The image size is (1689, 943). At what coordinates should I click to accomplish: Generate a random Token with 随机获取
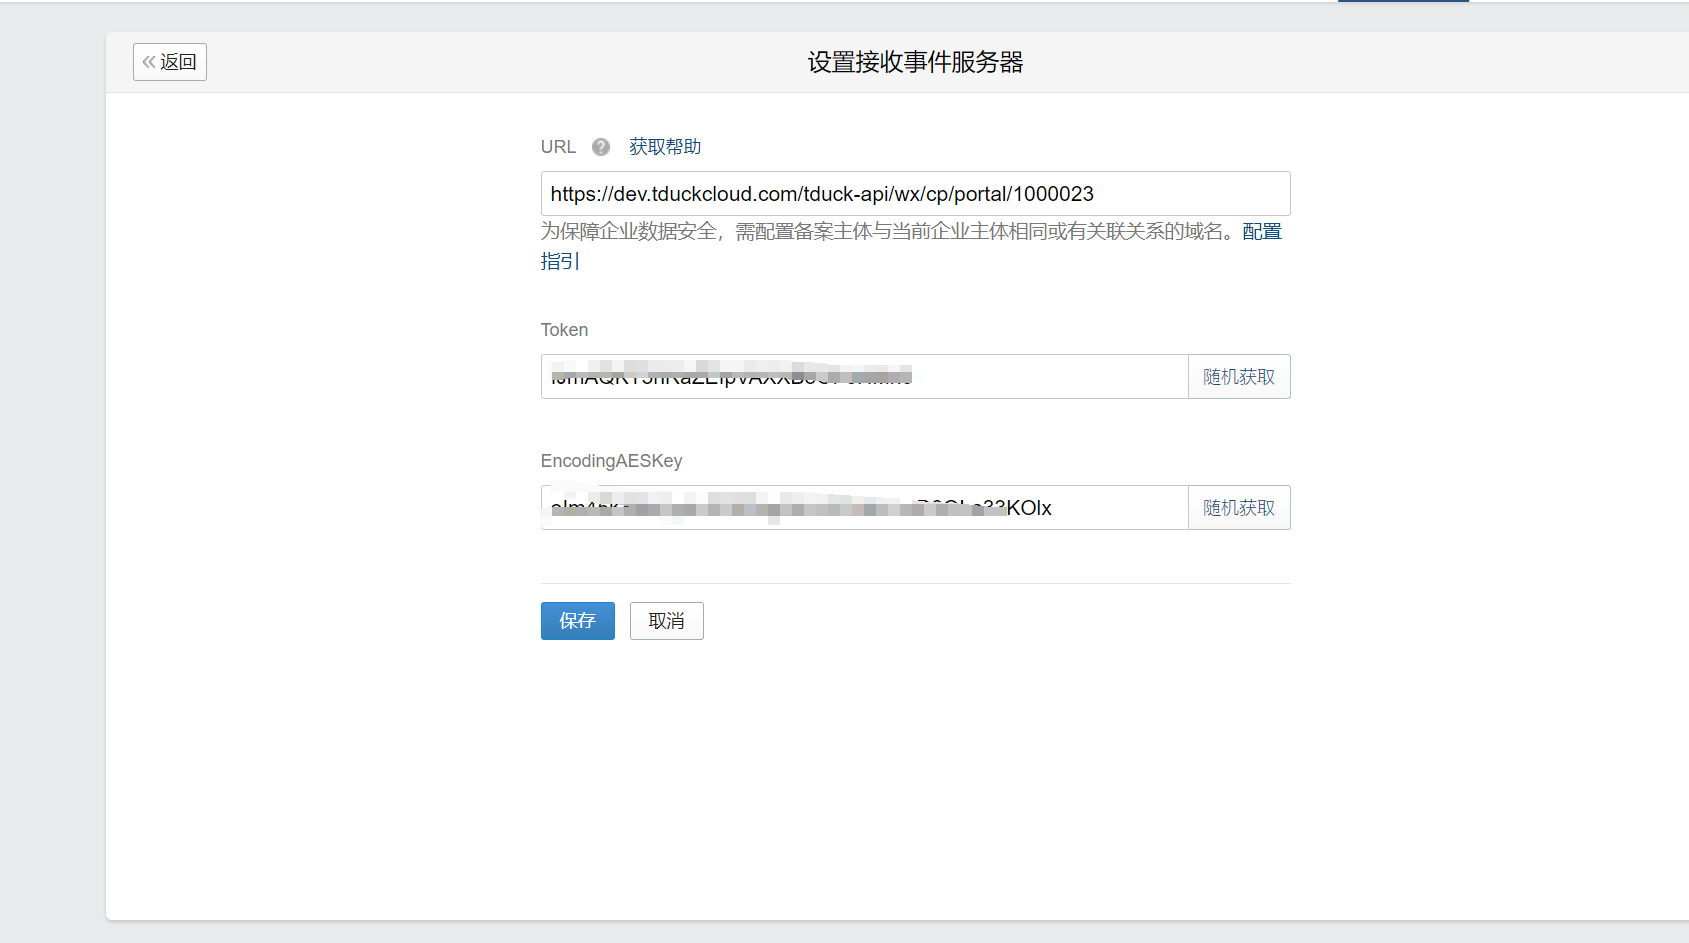tap(1238, 377)
